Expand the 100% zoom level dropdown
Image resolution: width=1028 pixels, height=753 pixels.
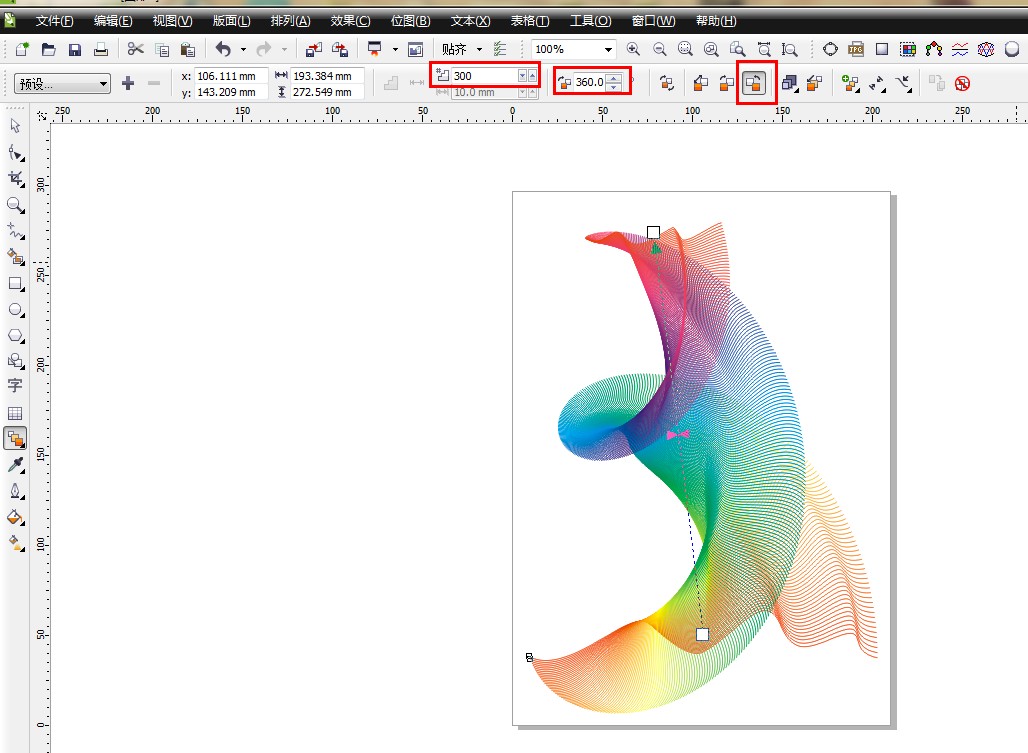click(x=607, y=49)
